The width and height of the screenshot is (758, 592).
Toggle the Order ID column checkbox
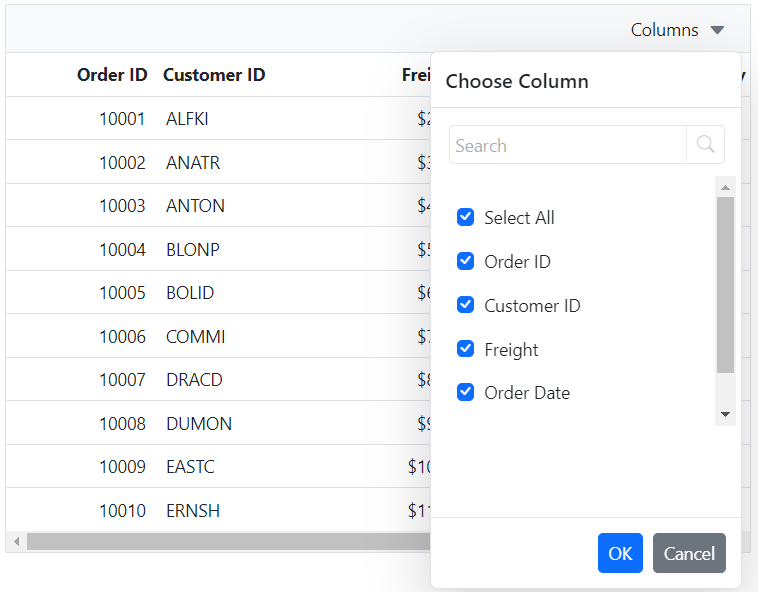(x=466, y=261)
